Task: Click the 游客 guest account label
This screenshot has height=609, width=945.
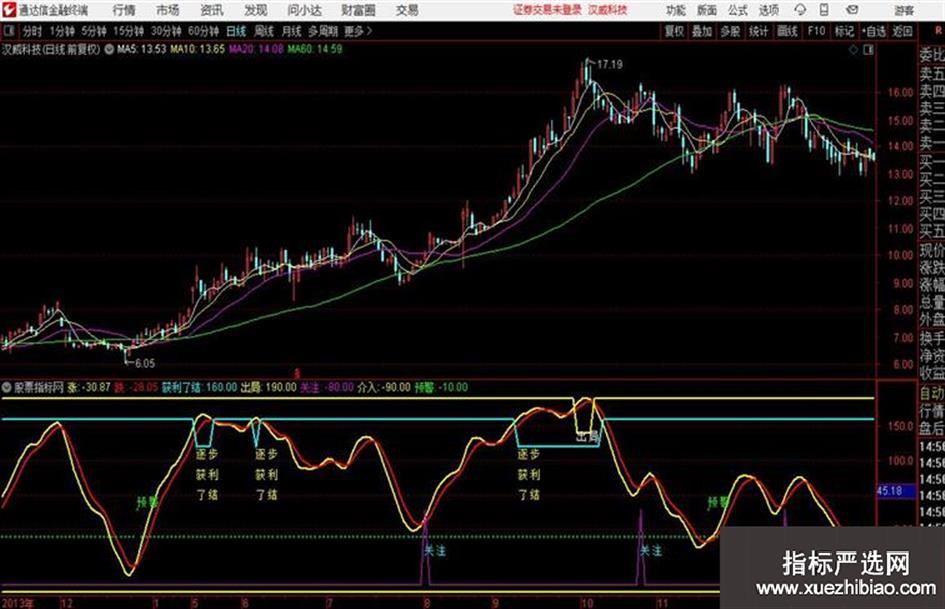Action: click(x=904, y=10)
